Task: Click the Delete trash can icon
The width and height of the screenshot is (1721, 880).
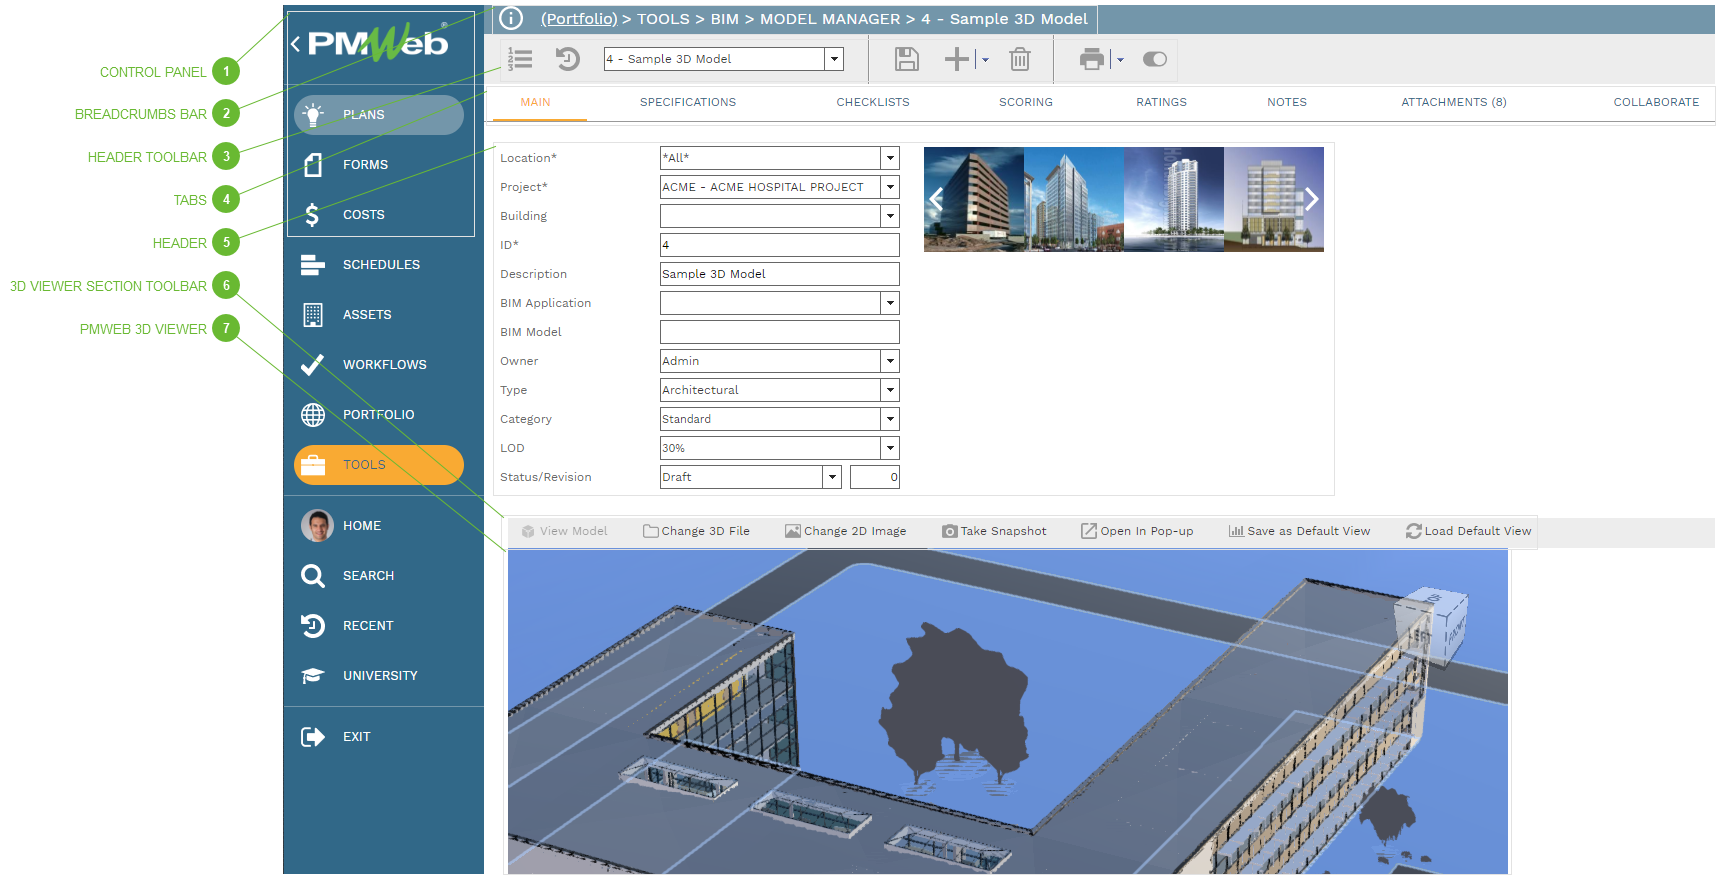Action: click(1019, 60)
